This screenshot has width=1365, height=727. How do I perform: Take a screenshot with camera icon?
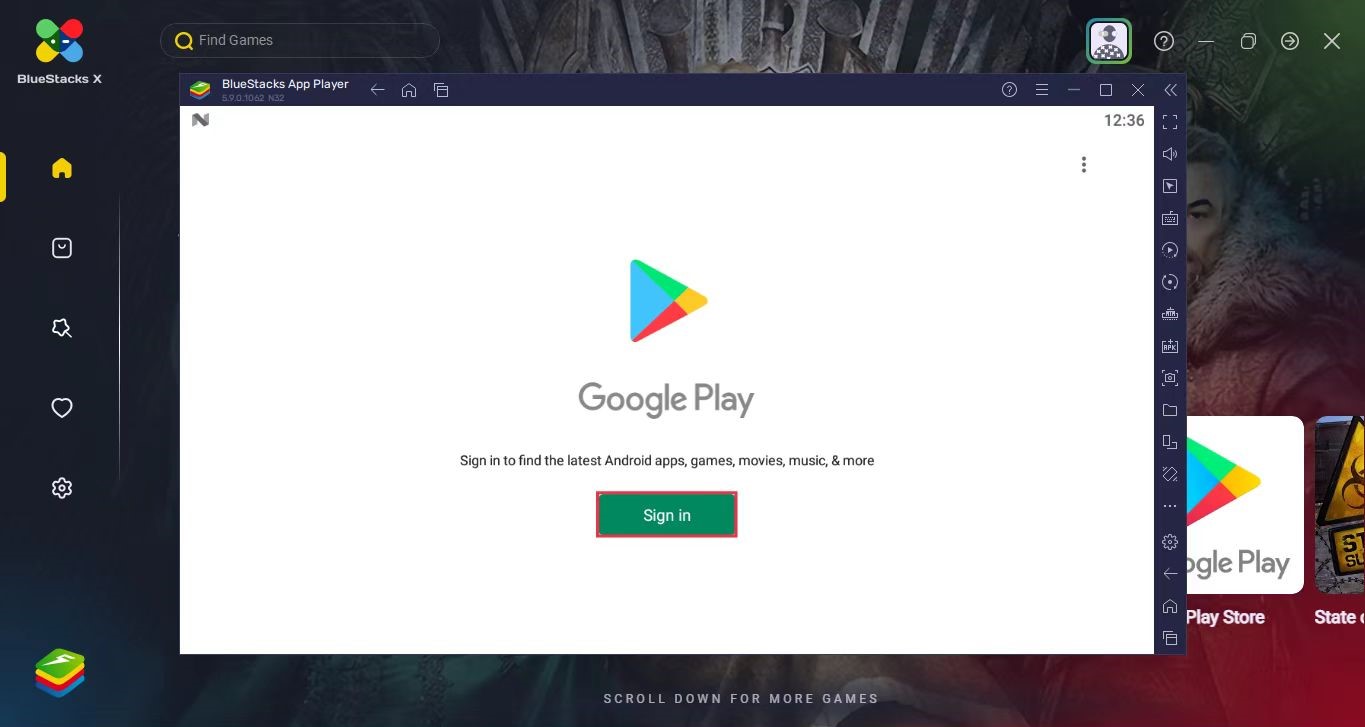click(1170, 378)
